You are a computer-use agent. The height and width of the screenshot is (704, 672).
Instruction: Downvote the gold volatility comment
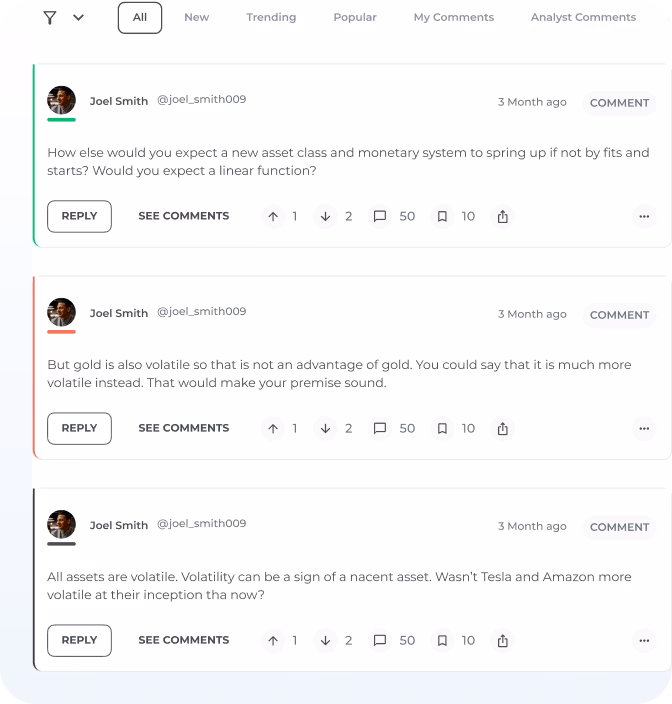point(325,429)
